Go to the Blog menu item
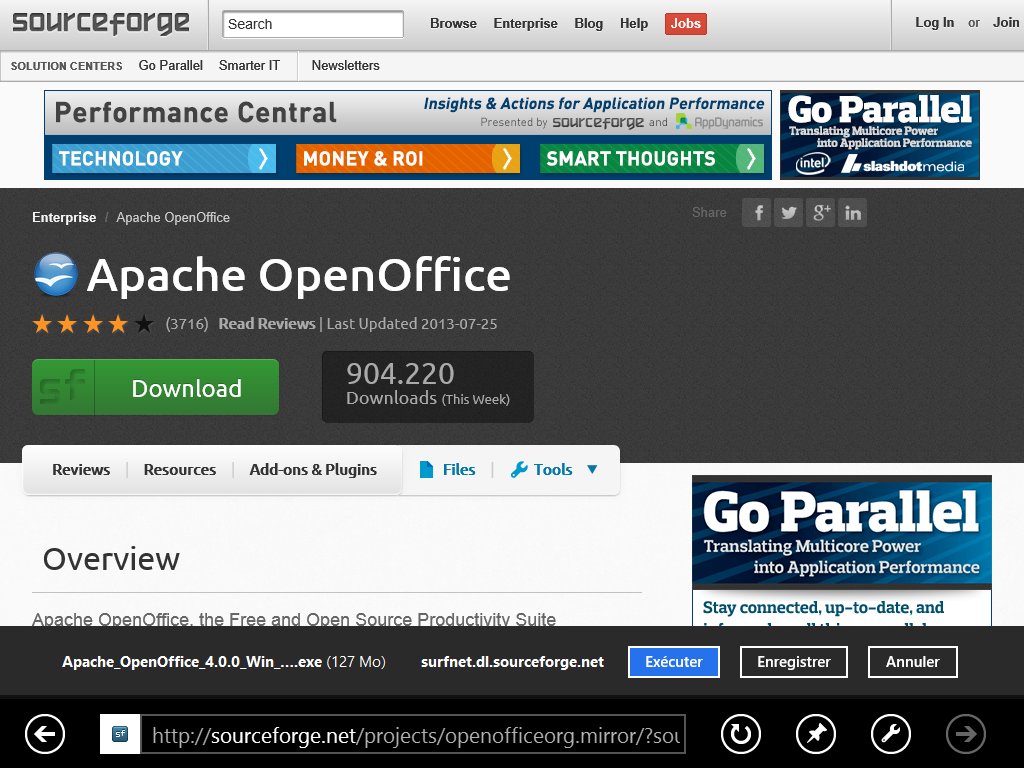The height and width of the screenshot is (768, 1024). point(588,24)
